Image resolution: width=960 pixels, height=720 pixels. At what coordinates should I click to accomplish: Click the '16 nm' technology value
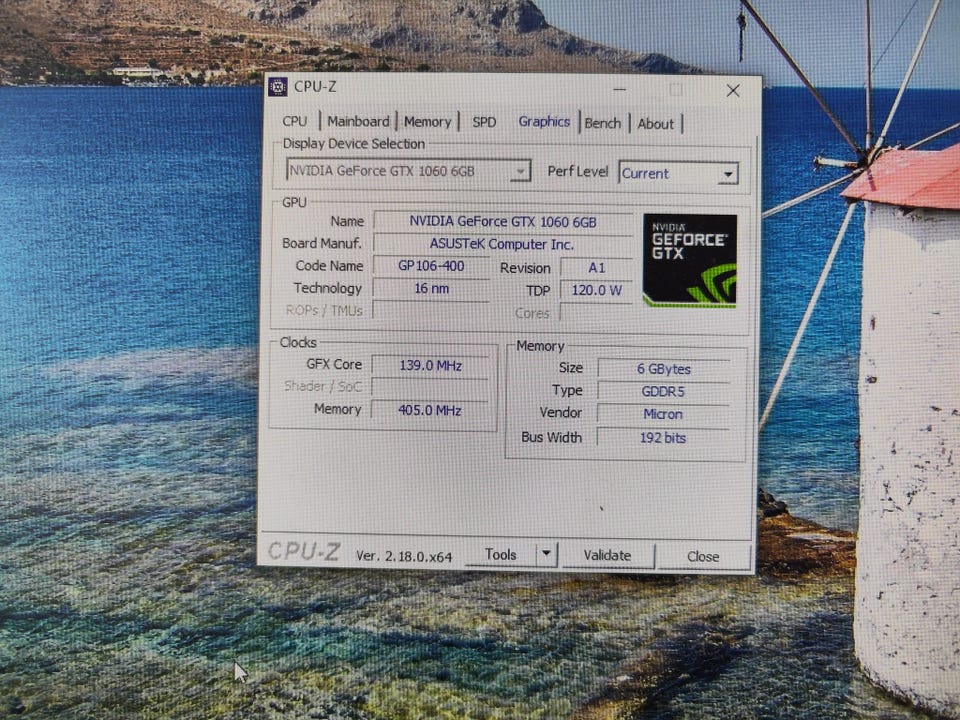[x=431, y=288]
